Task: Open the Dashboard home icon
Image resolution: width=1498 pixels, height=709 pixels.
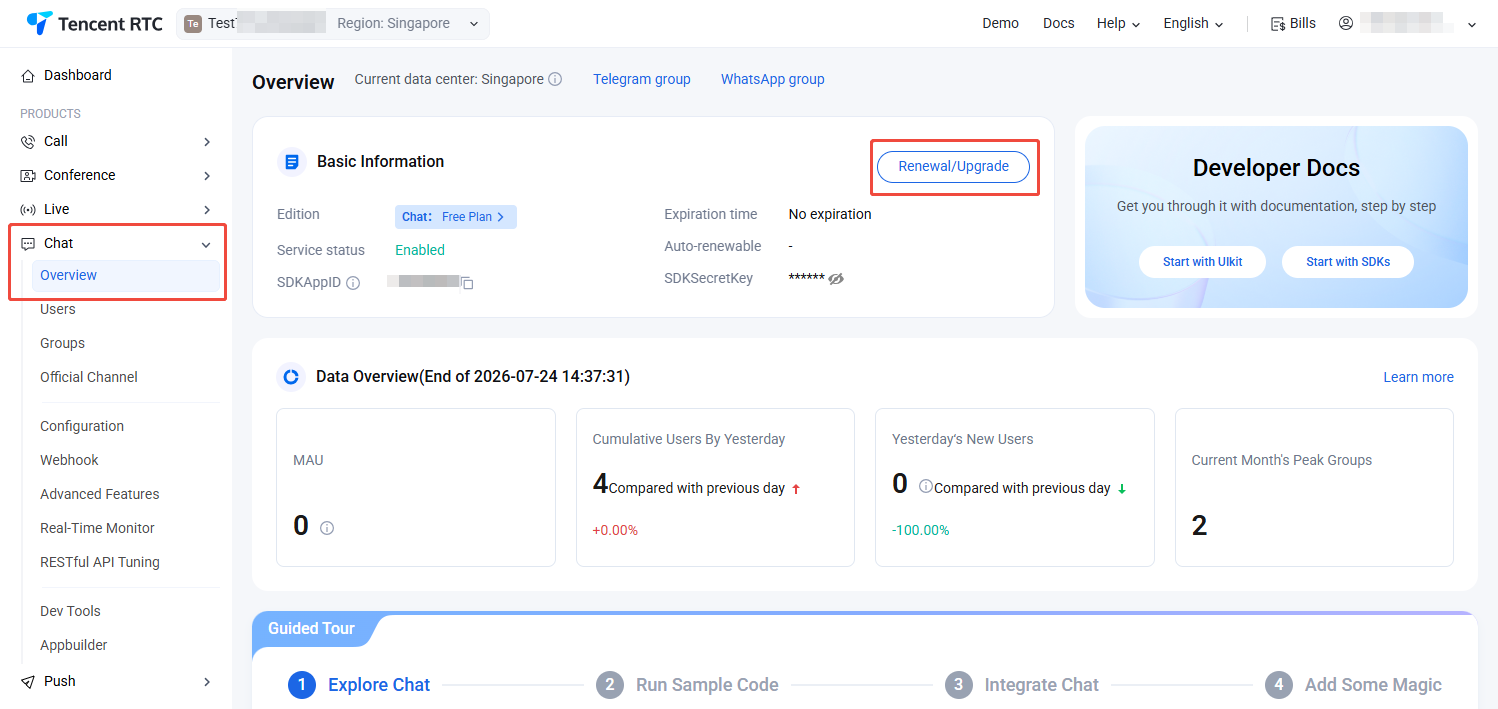Action: (x=28, y=76)
